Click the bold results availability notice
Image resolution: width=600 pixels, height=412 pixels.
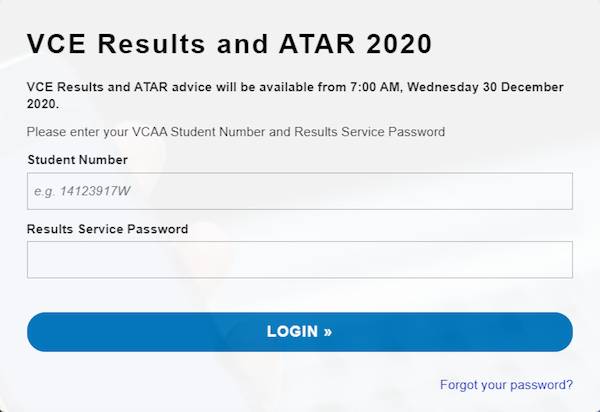295,95
